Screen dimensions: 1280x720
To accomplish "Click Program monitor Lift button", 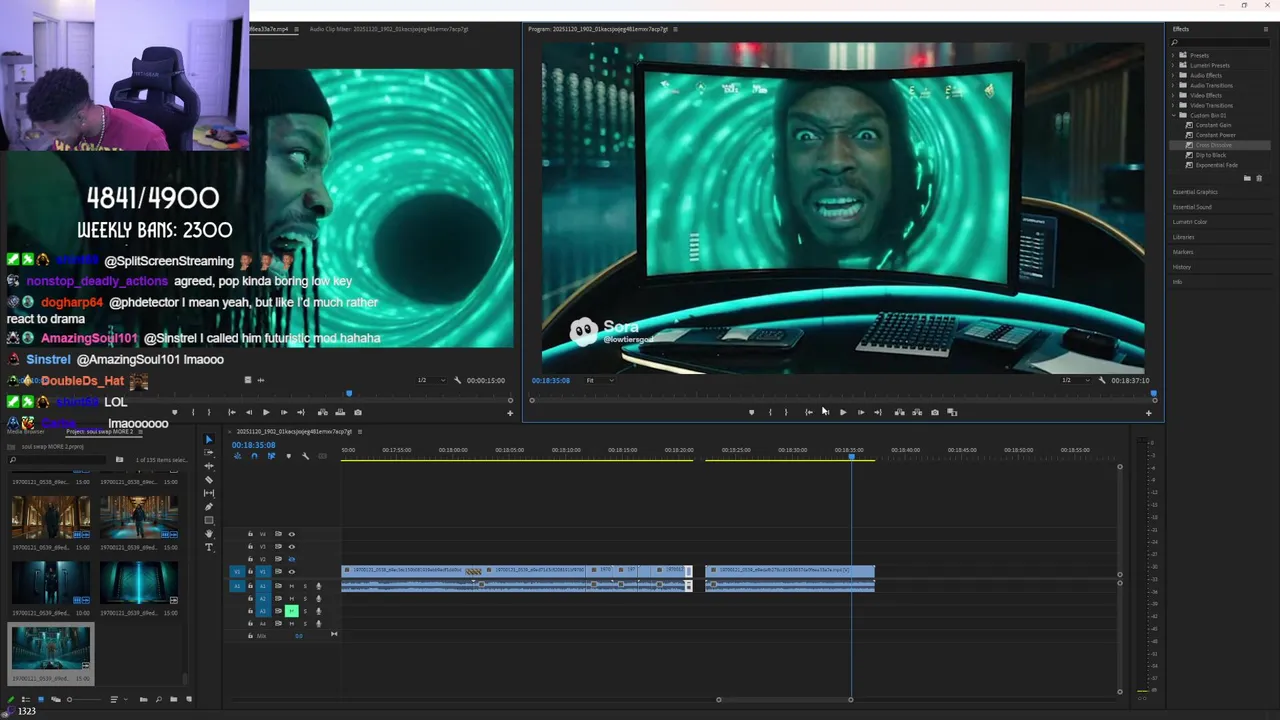I will click(899, 412).
